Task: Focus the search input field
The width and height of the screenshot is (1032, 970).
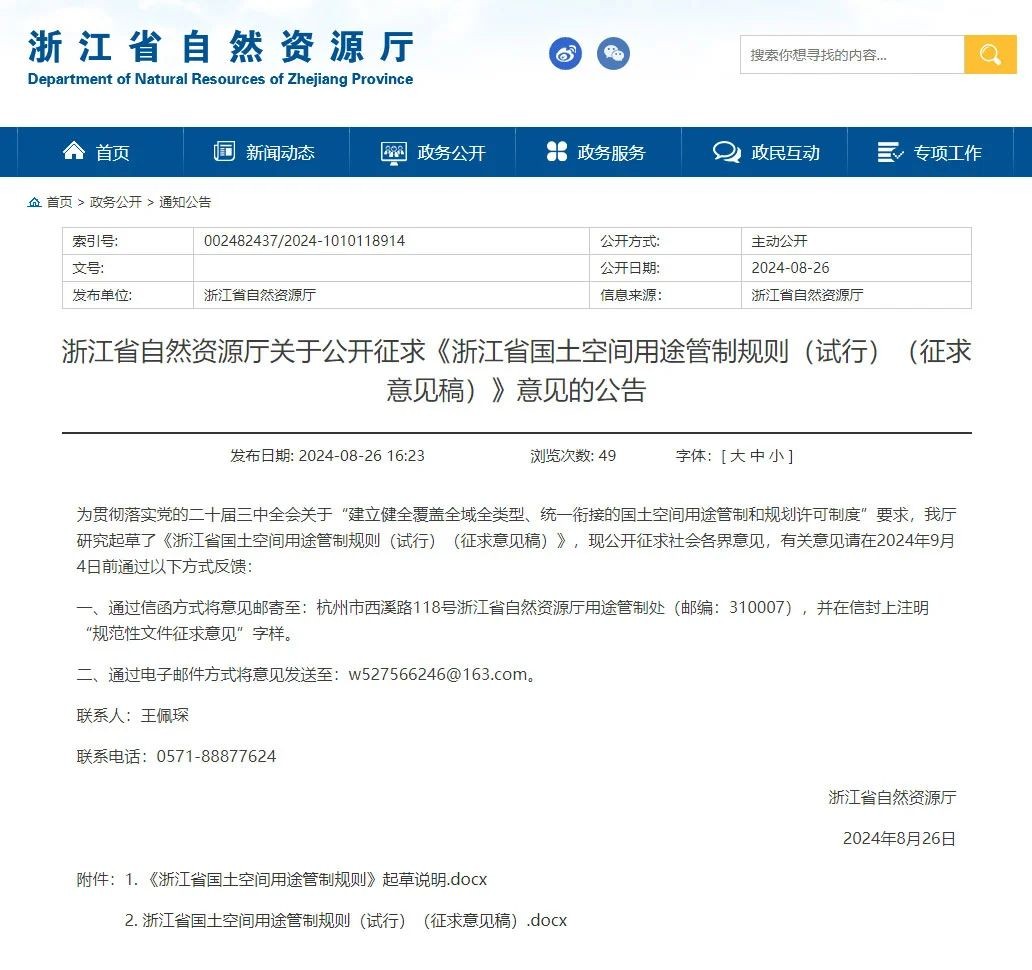Action: pos(852,55)
